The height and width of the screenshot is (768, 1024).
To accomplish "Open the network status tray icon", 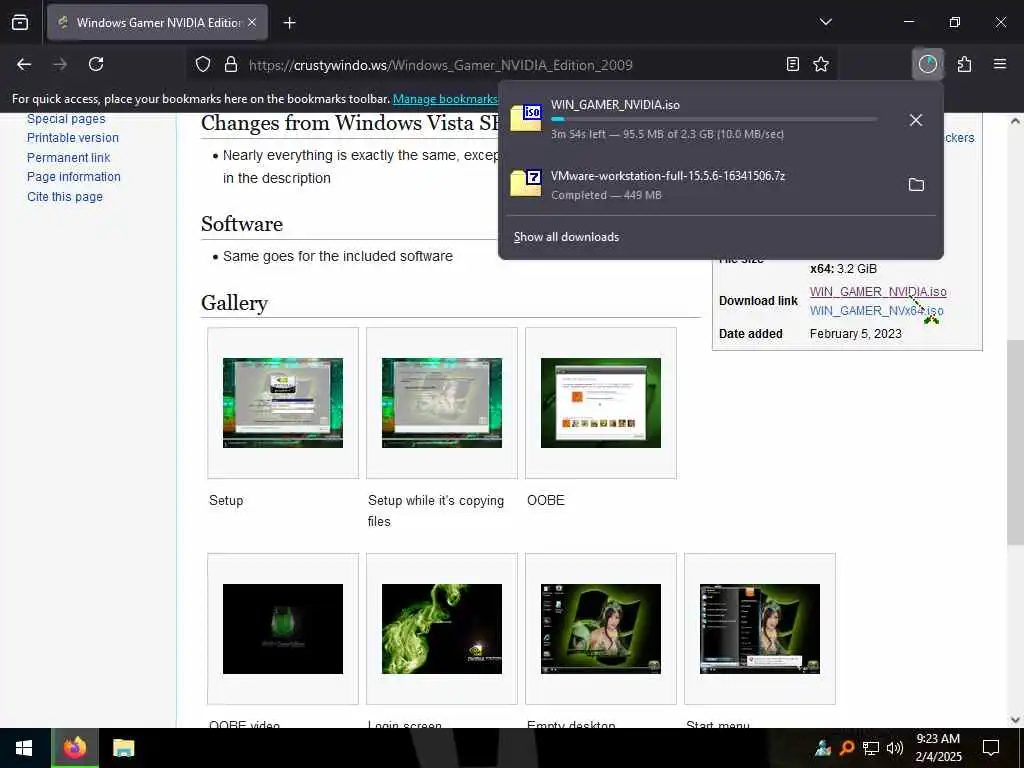I will tap(871, 748).
